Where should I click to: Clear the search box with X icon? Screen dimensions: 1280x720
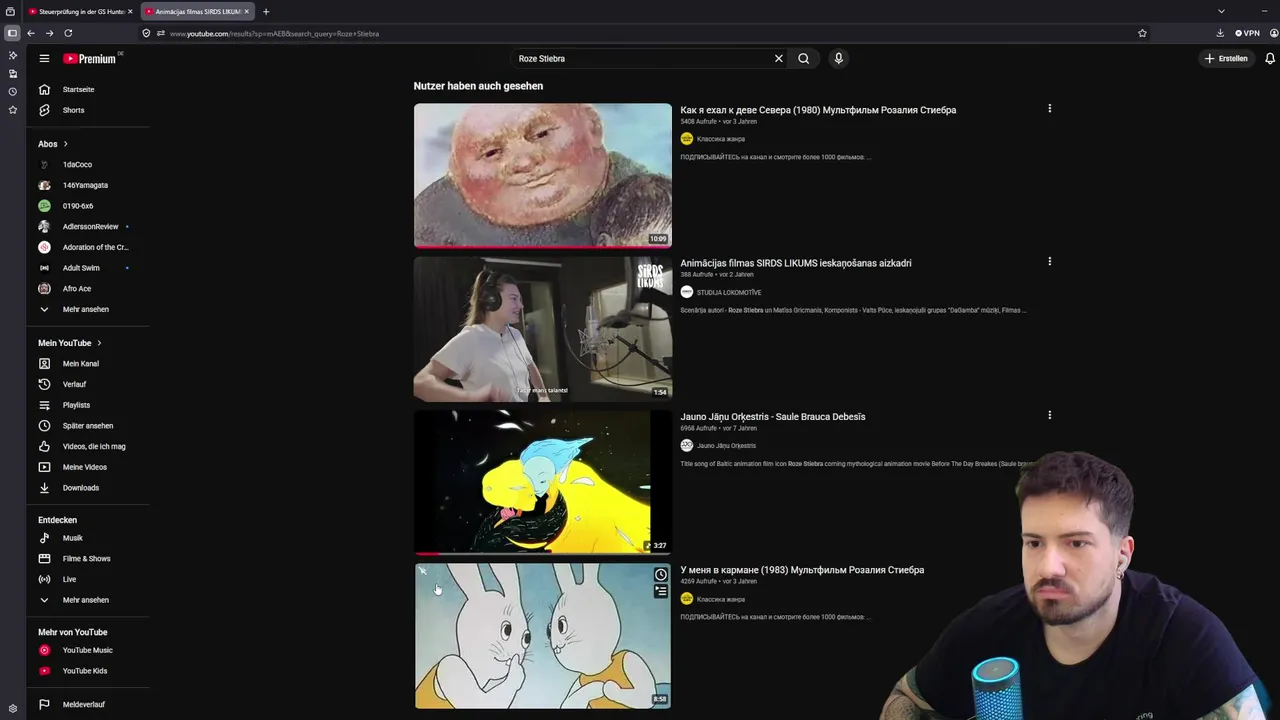click(779, 58)
